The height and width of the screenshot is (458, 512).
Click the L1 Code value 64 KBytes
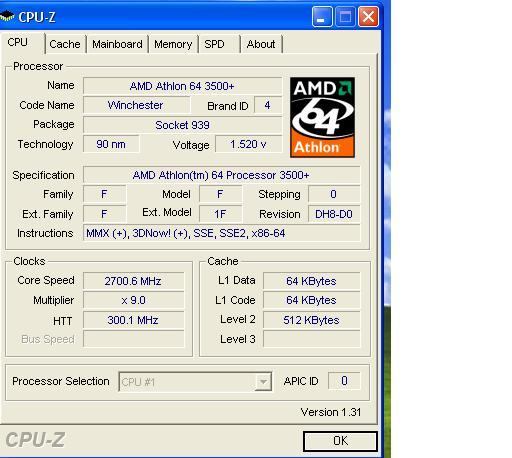click(312, 300)
